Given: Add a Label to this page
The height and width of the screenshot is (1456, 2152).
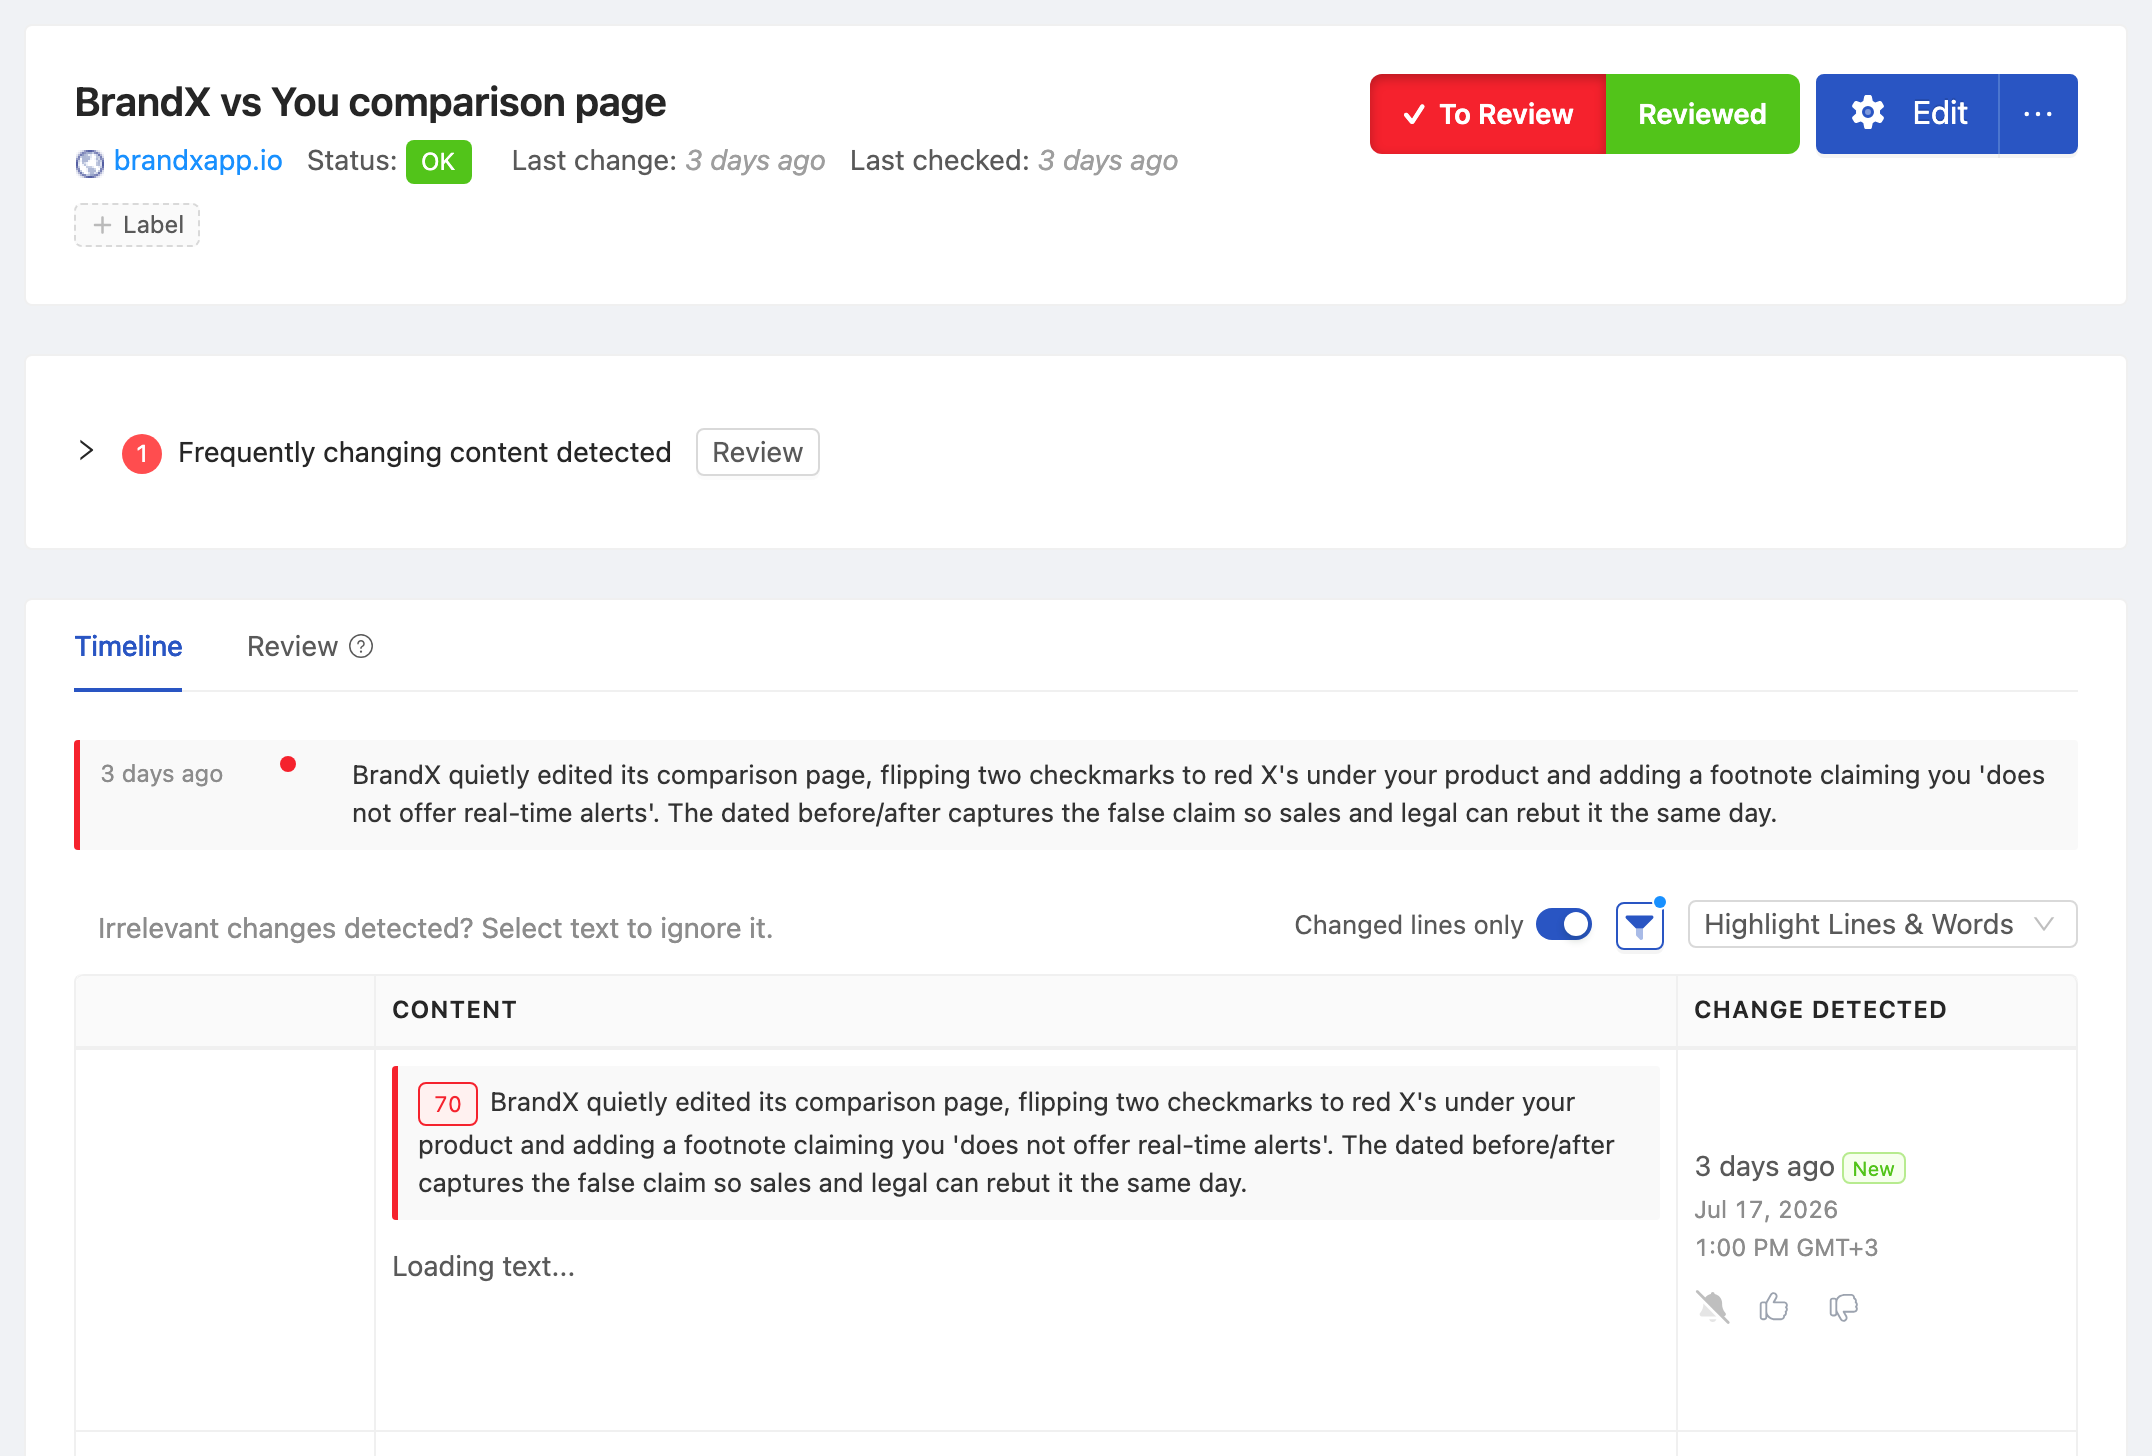Looking at the screenshot, I should pos(137,225).
